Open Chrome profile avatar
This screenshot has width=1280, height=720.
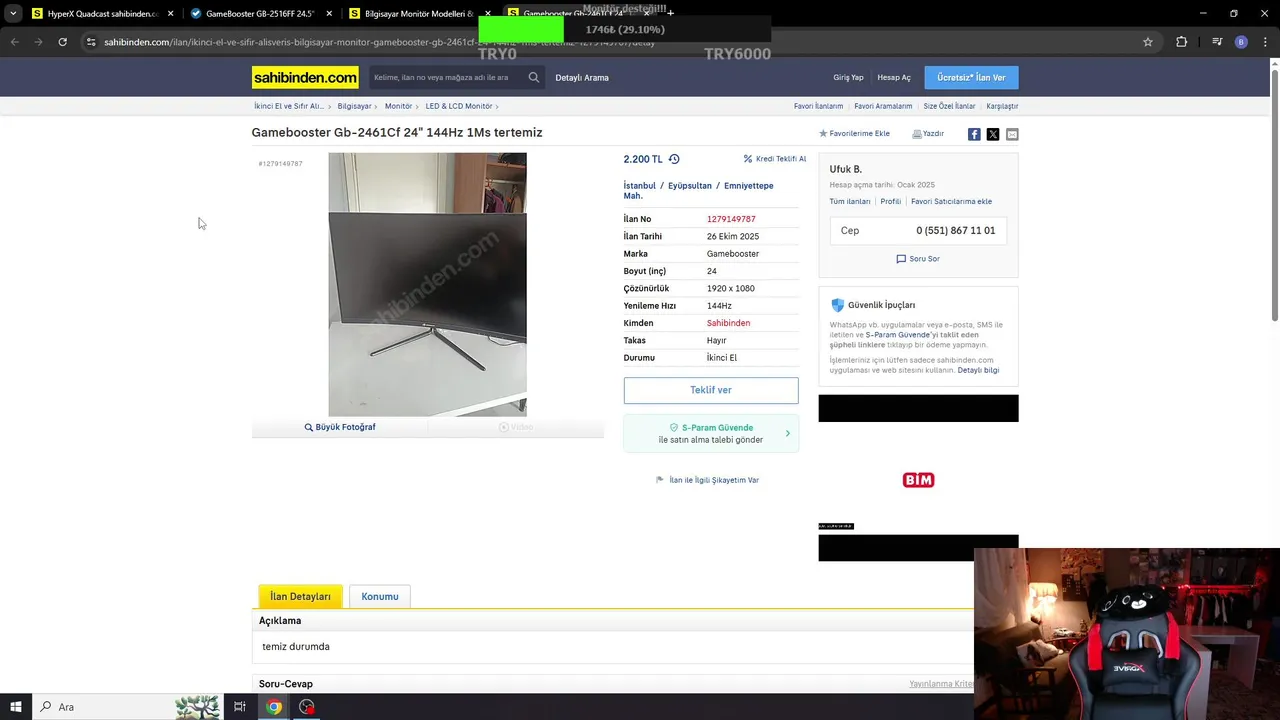[1241, 42]
